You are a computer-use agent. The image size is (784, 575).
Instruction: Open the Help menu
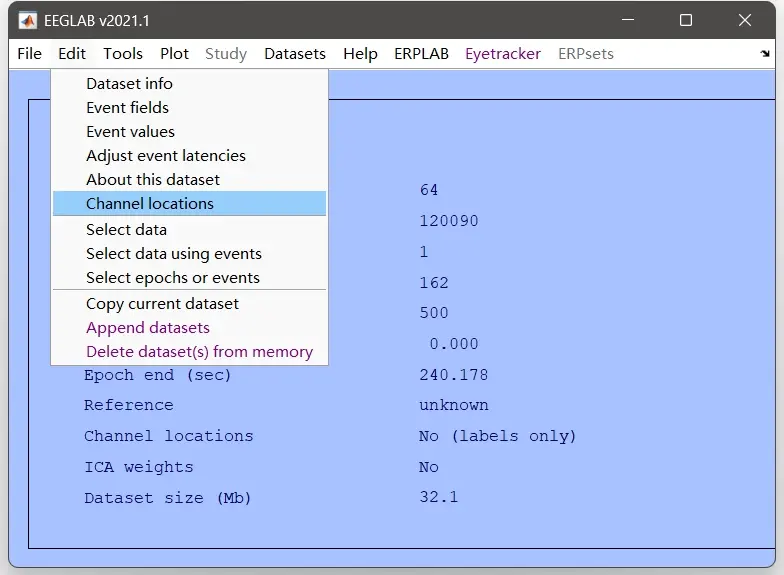pyautogui.click(x=360, y=54)
